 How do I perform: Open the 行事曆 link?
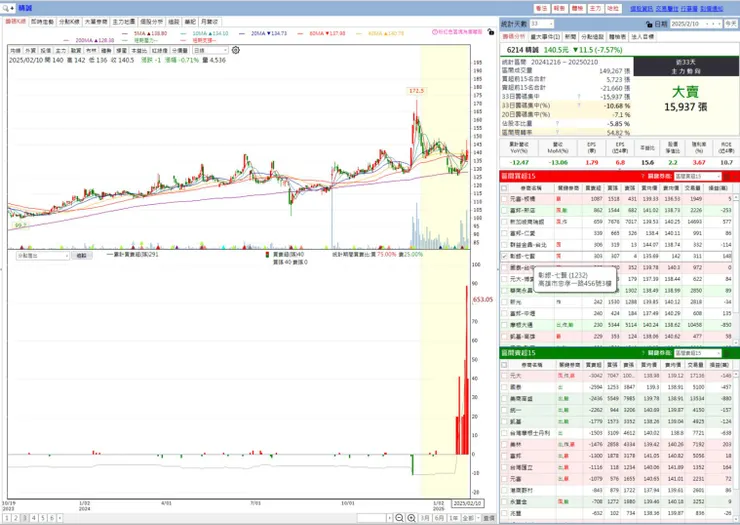pos(689,8)
